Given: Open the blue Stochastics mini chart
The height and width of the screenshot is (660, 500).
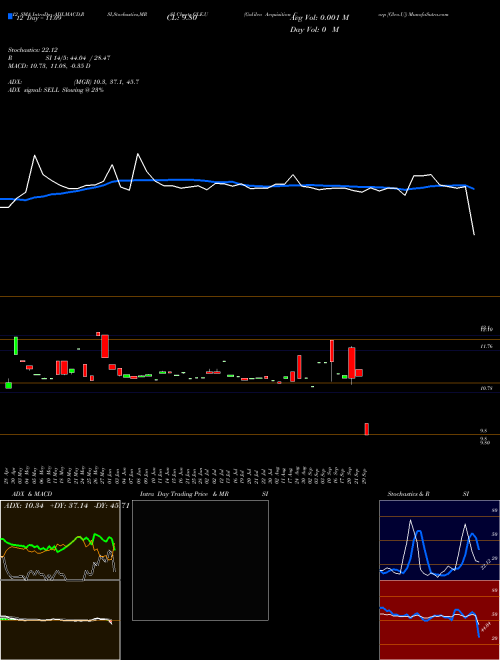Looking at the screenshot, I should click(x=439, y=540).
